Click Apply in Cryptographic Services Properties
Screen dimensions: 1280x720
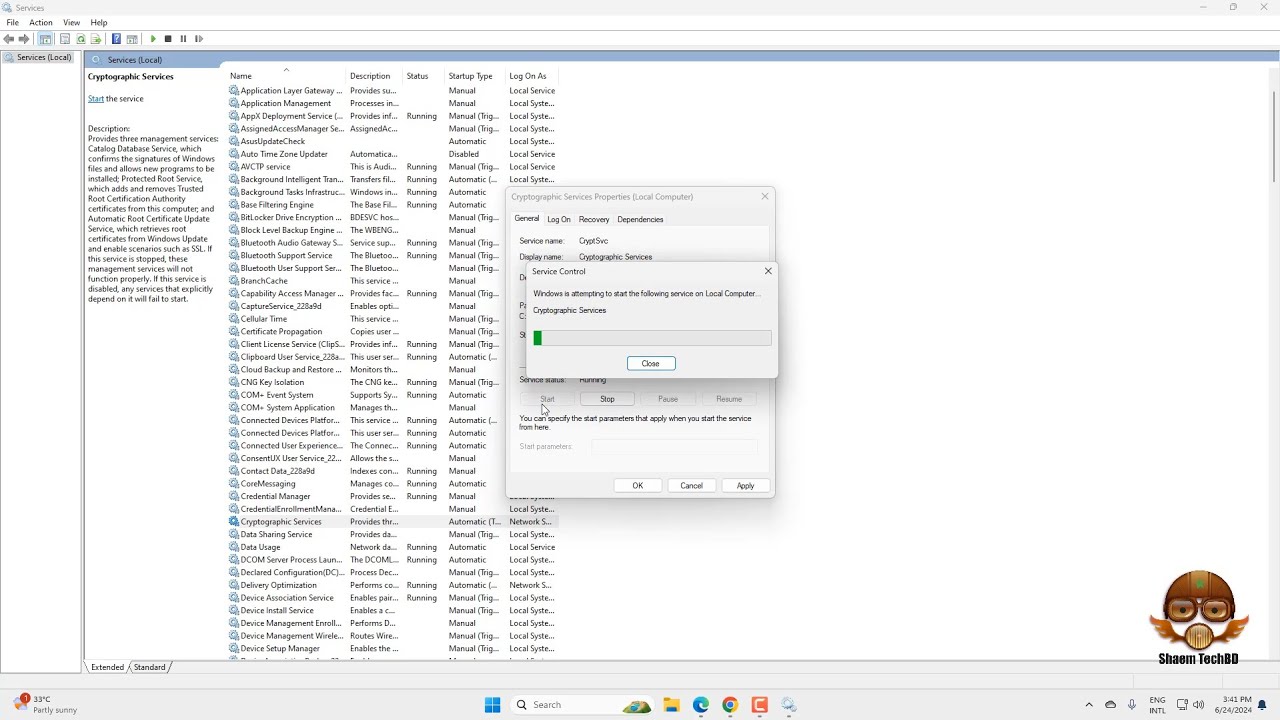[x=746, y=486]
